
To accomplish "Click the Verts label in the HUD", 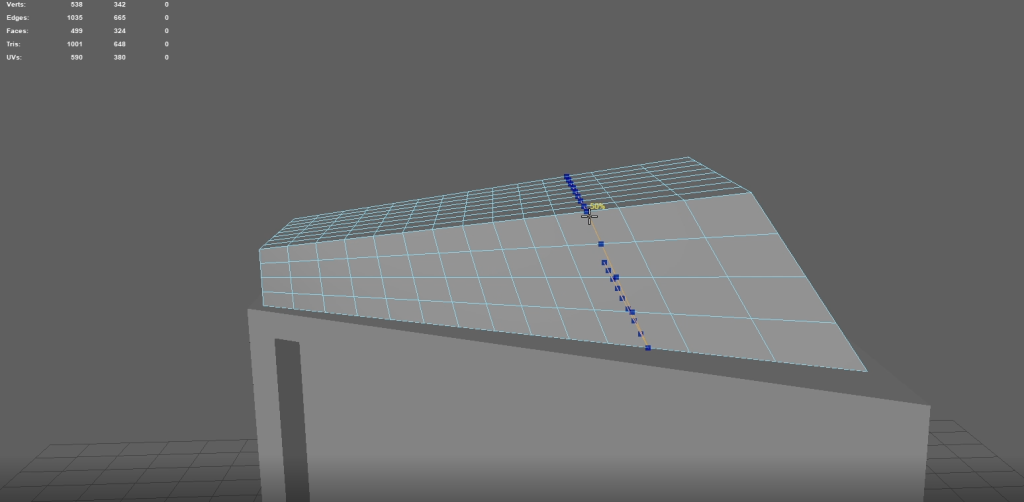I will pos(18,5).
